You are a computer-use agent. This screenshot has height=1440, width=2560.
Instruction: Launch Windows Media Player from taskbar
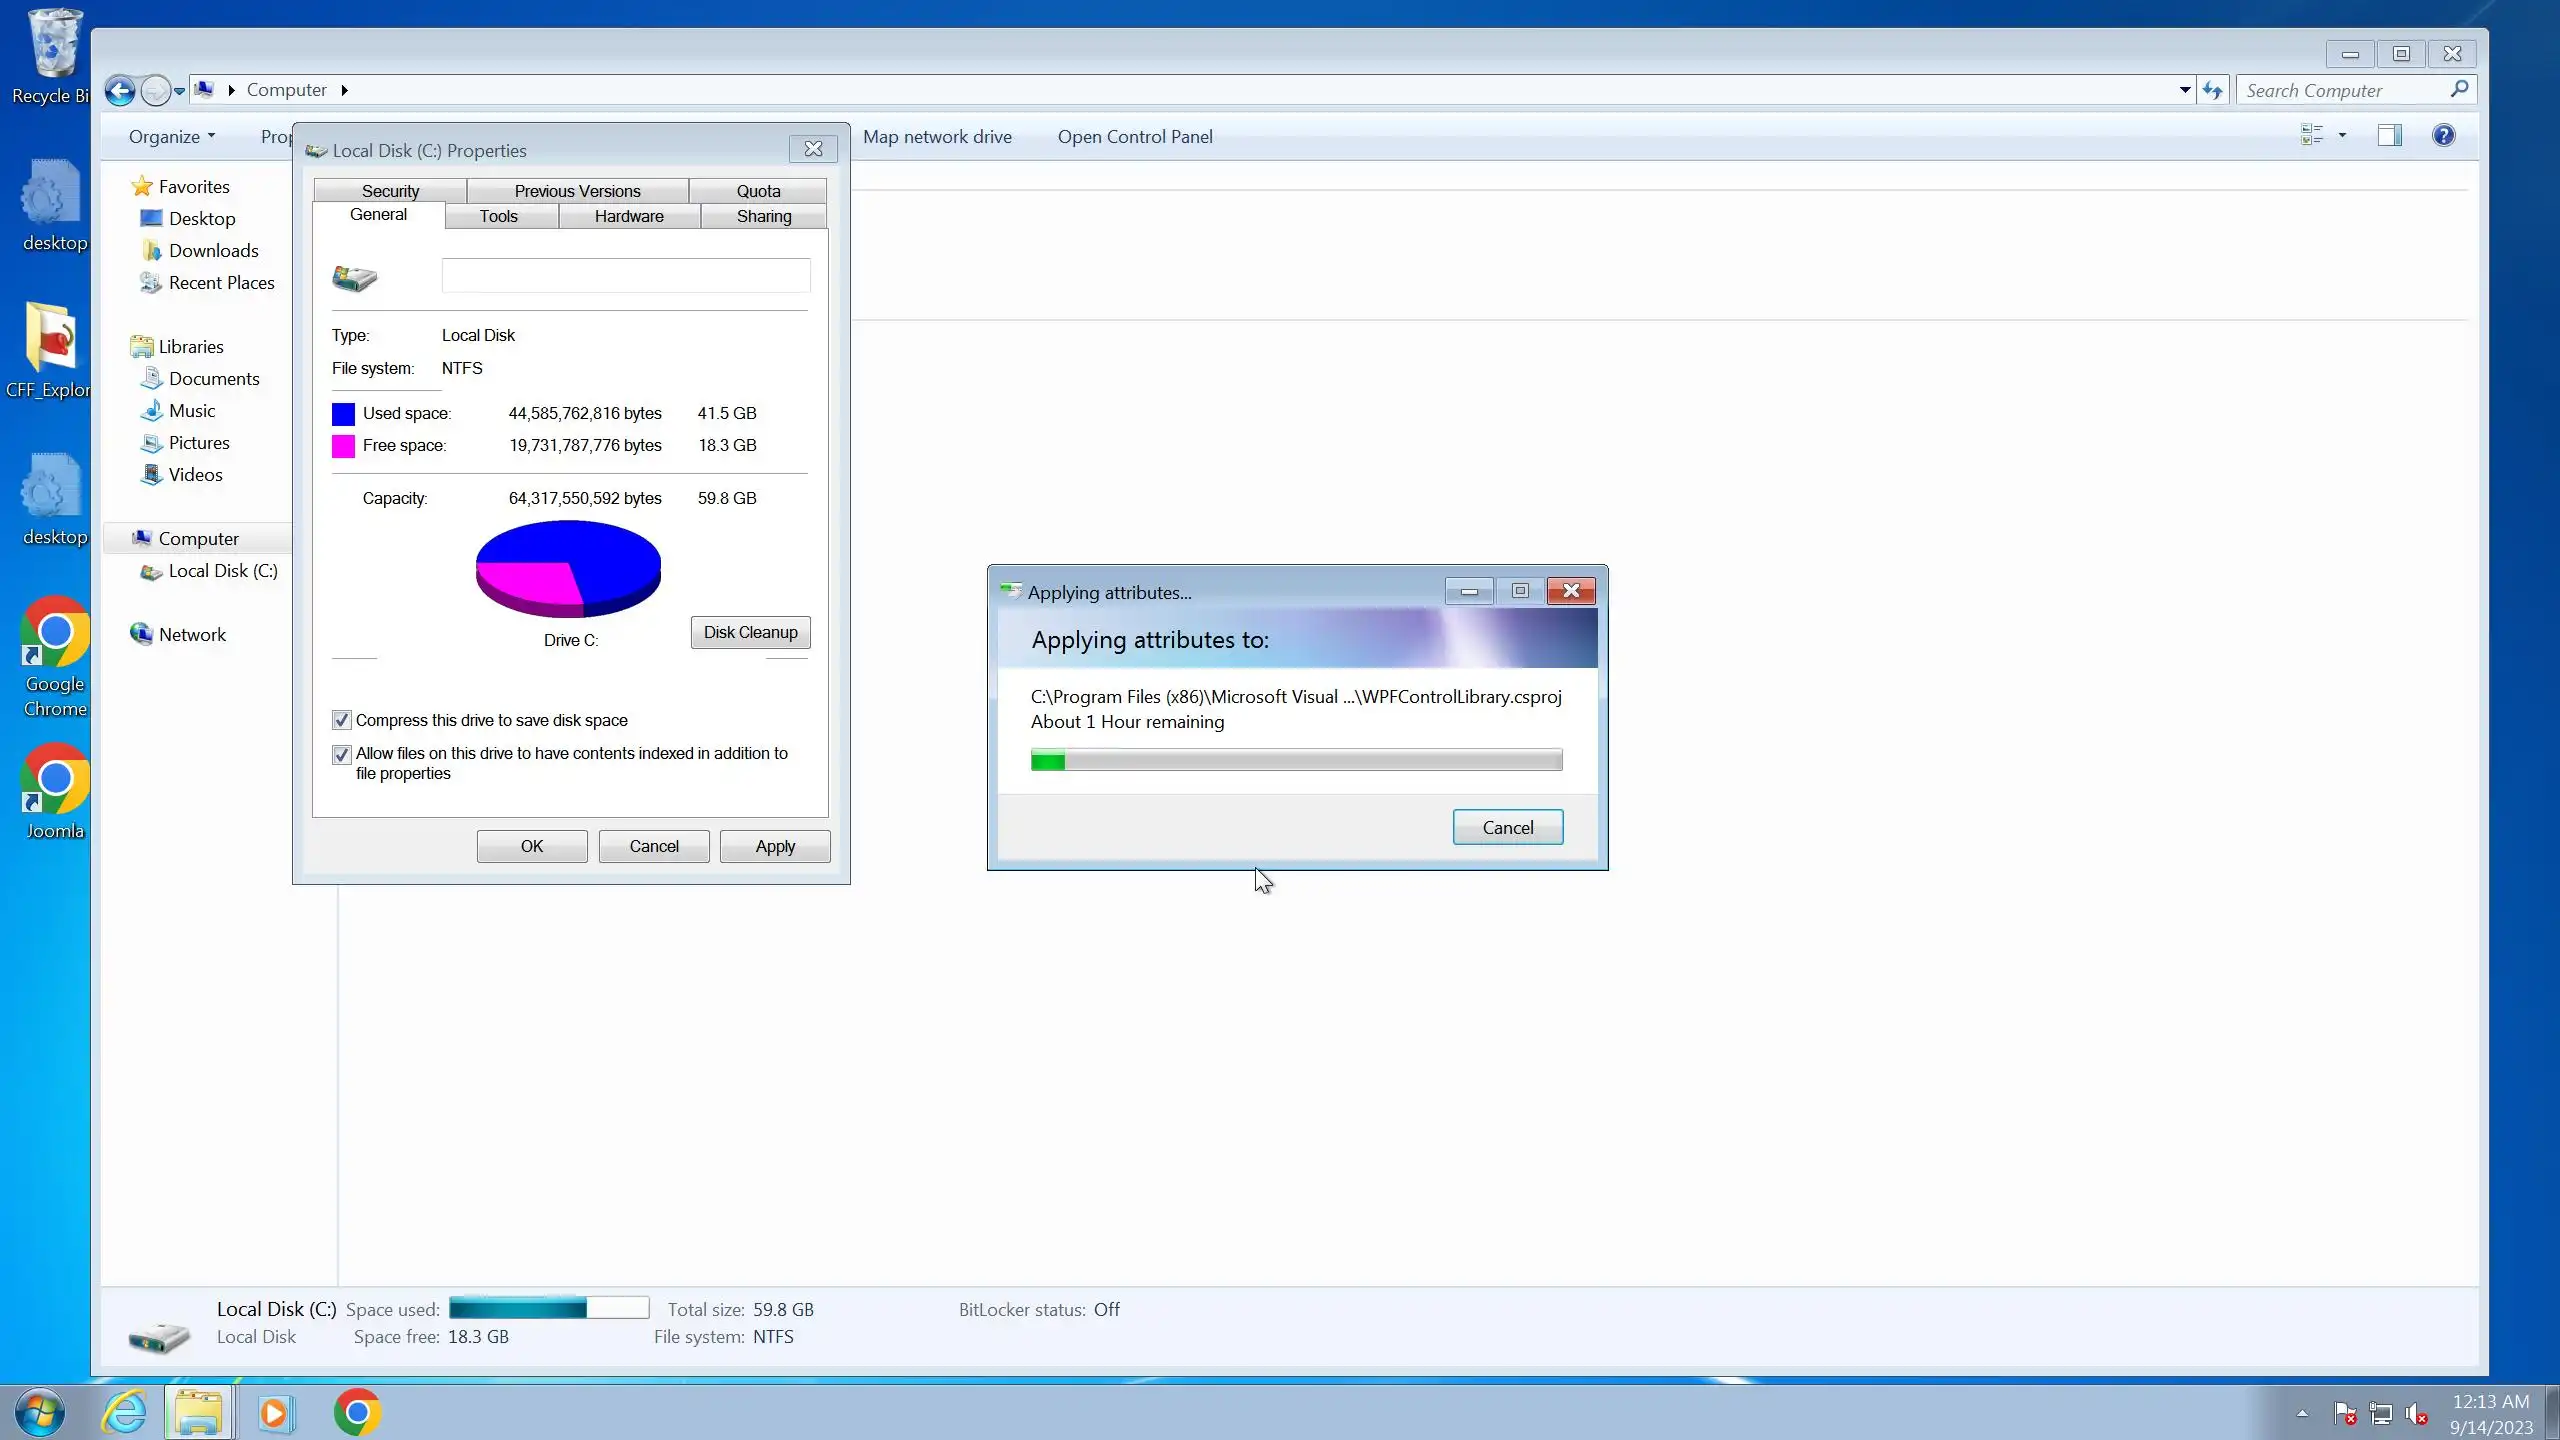click(x=274, y=1412)
